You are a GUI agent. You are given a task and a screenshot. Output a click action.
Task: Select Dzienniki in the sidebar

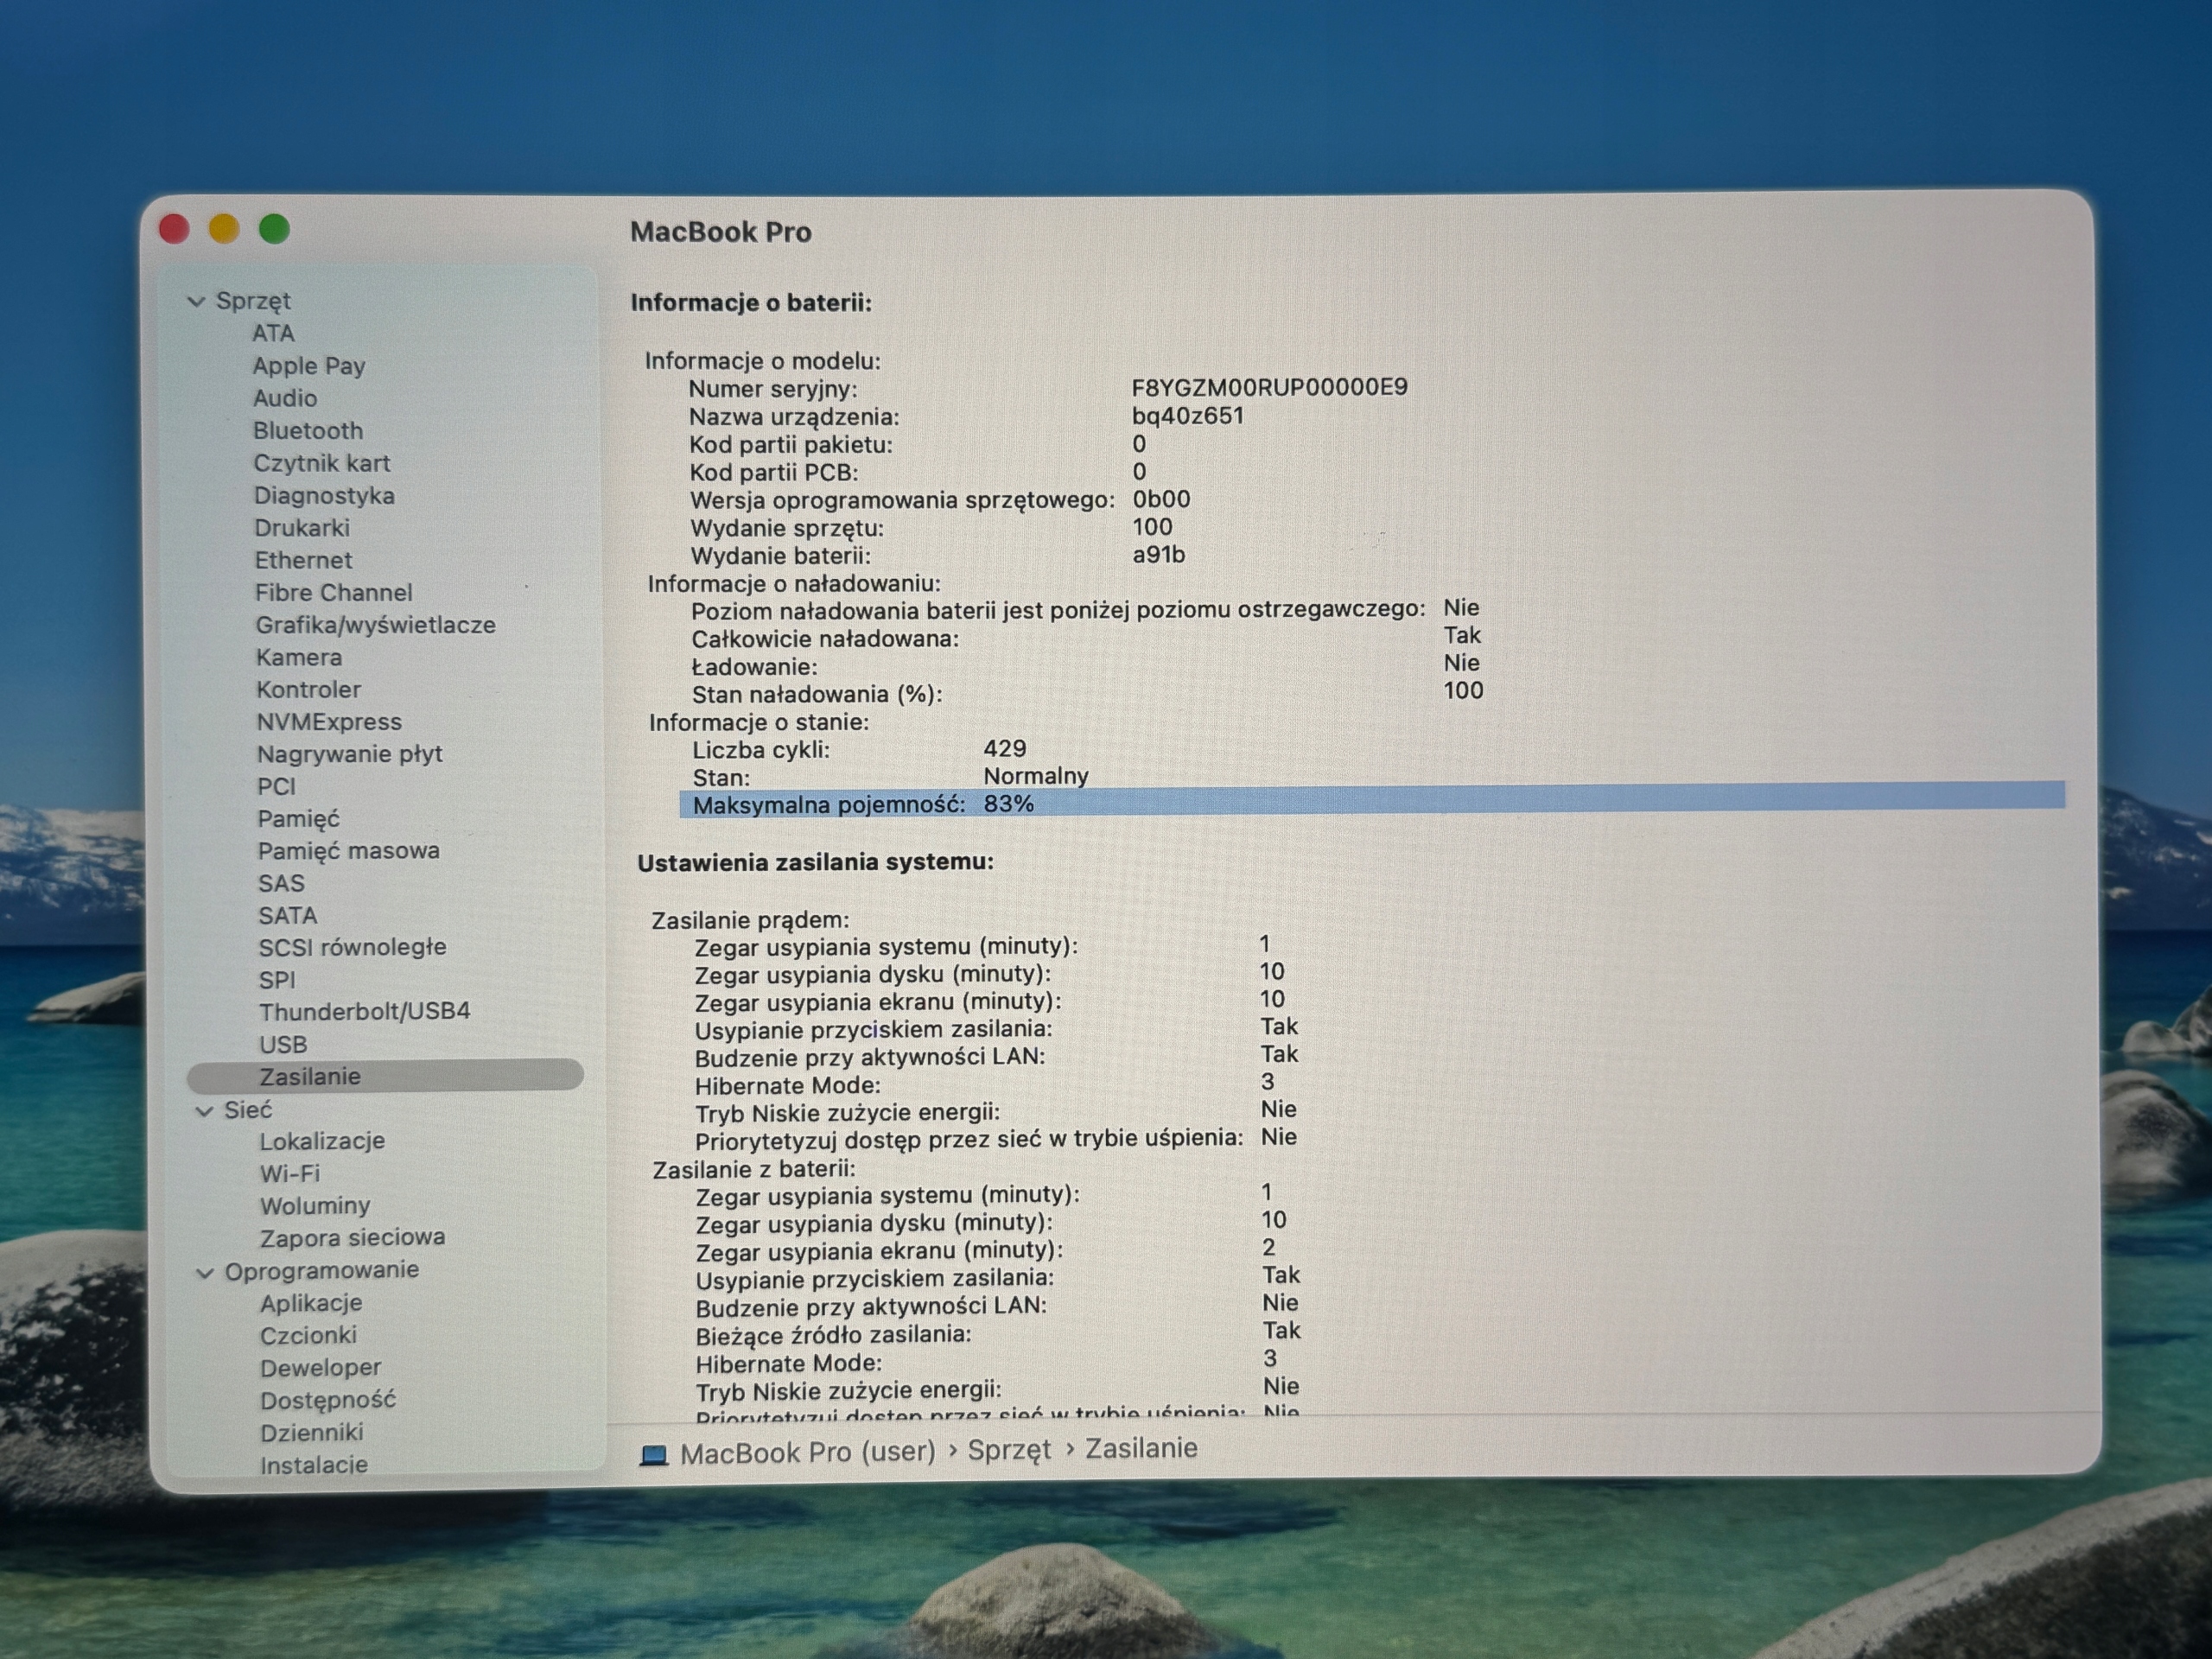[312, 1433]
